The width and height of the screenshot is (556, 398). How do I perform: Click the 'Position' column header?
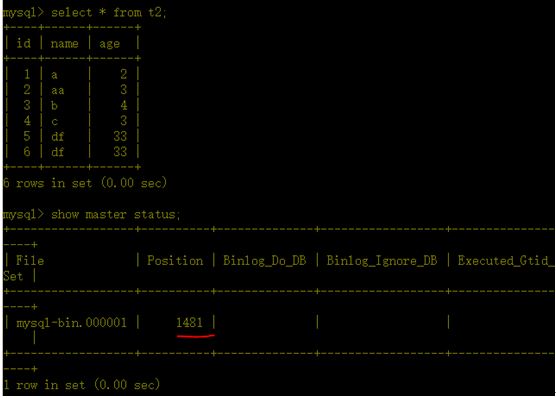(175, 261)
